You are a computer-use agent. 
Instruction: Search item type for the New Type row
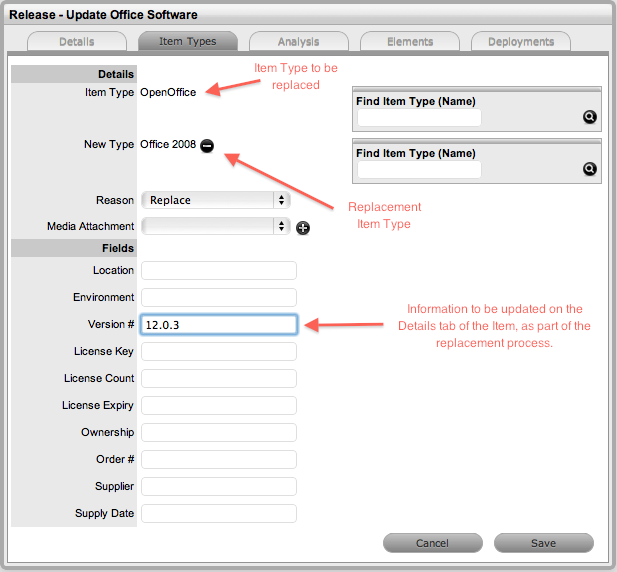pos(589,169)
